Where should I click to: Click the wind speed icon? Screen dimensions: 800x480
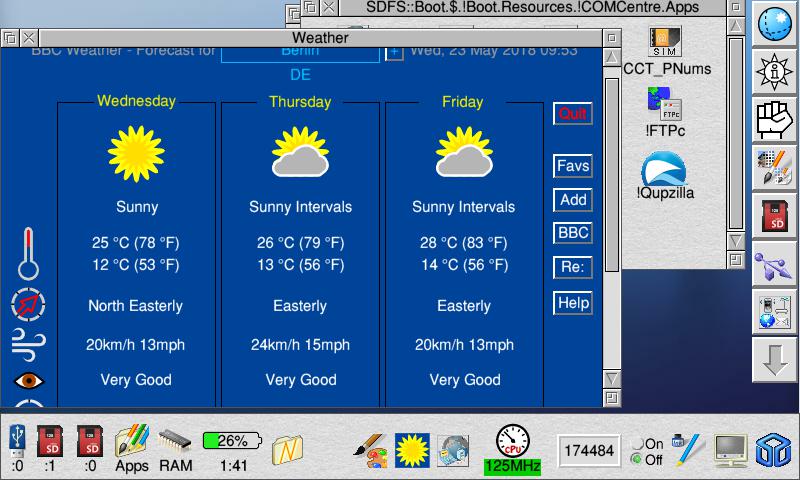pyautogui.click(x=28, y=342)
